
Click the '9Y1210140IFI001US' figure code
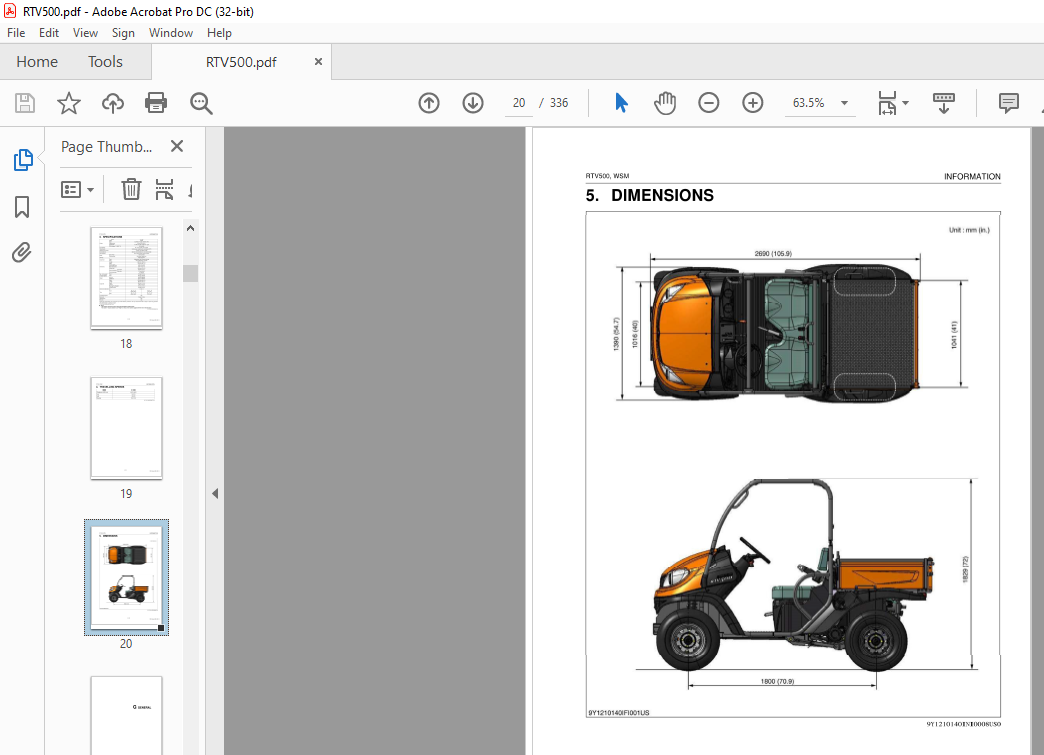point(619,712)
